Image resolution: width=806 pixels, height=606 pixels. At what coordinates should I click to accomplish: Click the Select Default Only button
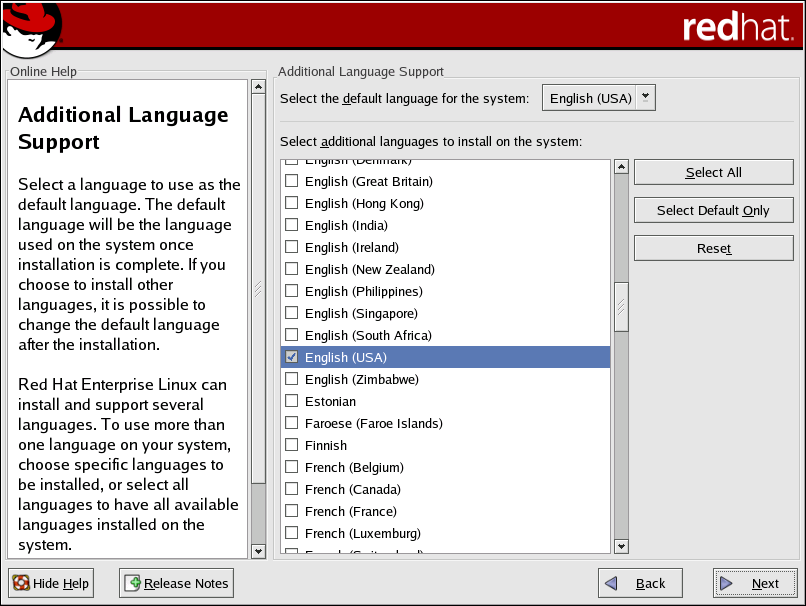click(713, 210)
